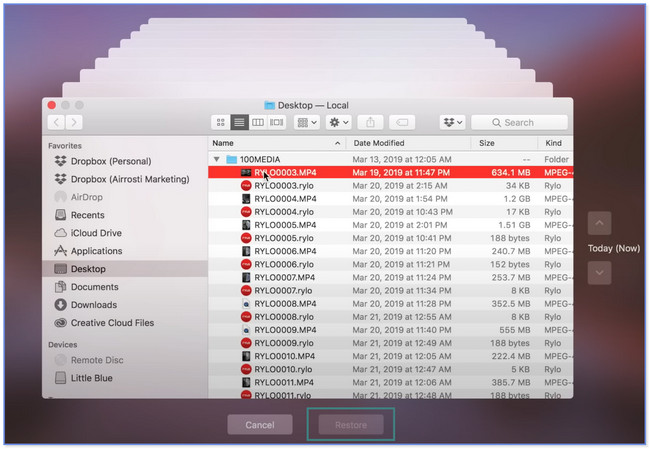Viewport: 650px width, 449px height.
Task: Click date Mar 20, 2019 at 10:43 PM
Action: pos(403,212)
